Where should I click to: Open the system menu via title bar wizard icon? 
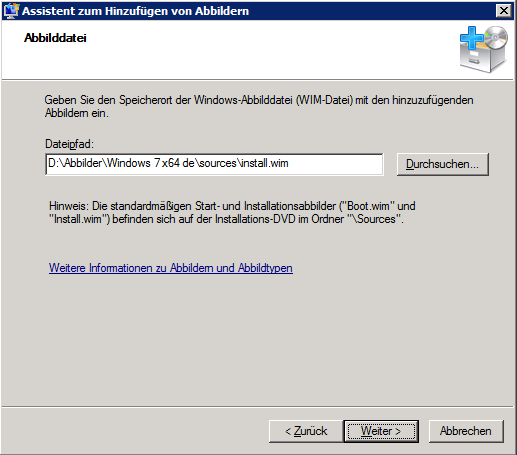[11, 11]
